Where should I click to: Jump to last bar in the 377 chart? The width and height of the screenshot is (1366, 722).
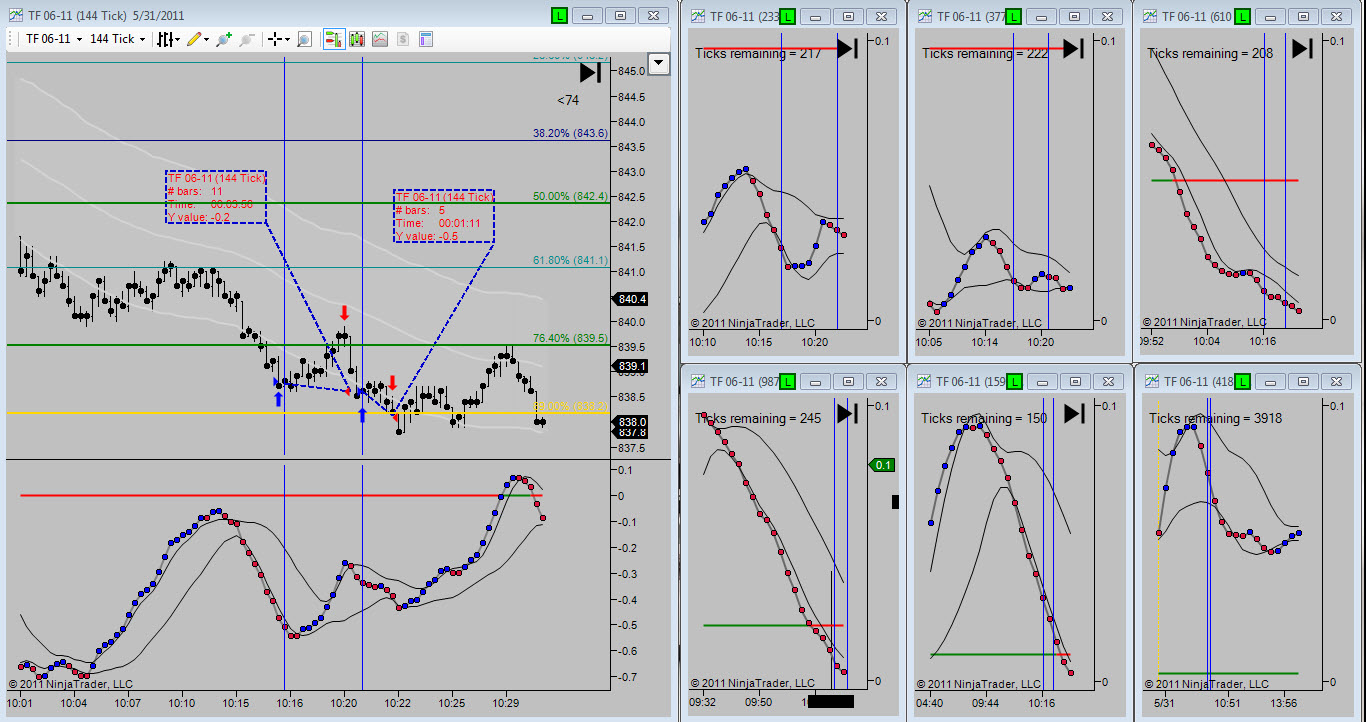1074,48
